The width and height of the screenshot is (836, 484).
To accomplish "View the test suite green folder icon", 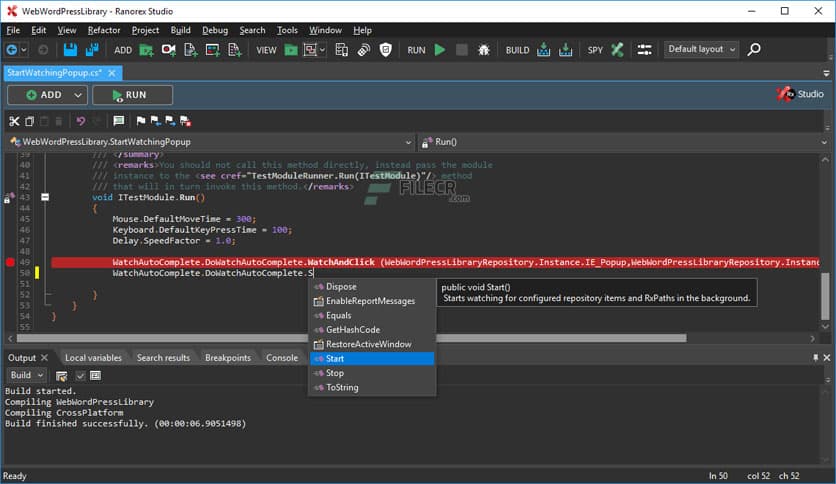I will pyautogui.click(x=291, y=50).
